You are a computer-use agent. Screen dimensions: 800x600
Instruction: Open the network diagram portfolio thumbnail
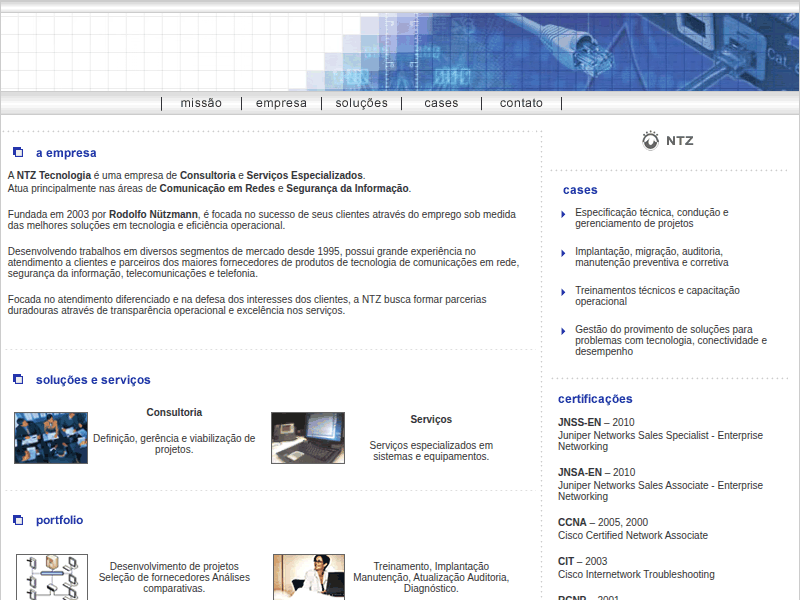point(52,577)
